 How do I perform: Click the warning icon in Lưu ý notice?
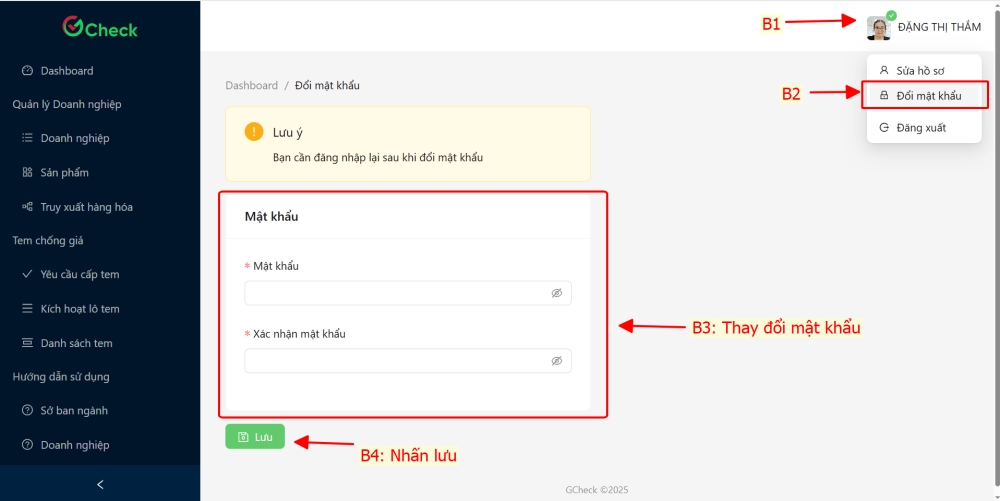click(x=254, y=132)
